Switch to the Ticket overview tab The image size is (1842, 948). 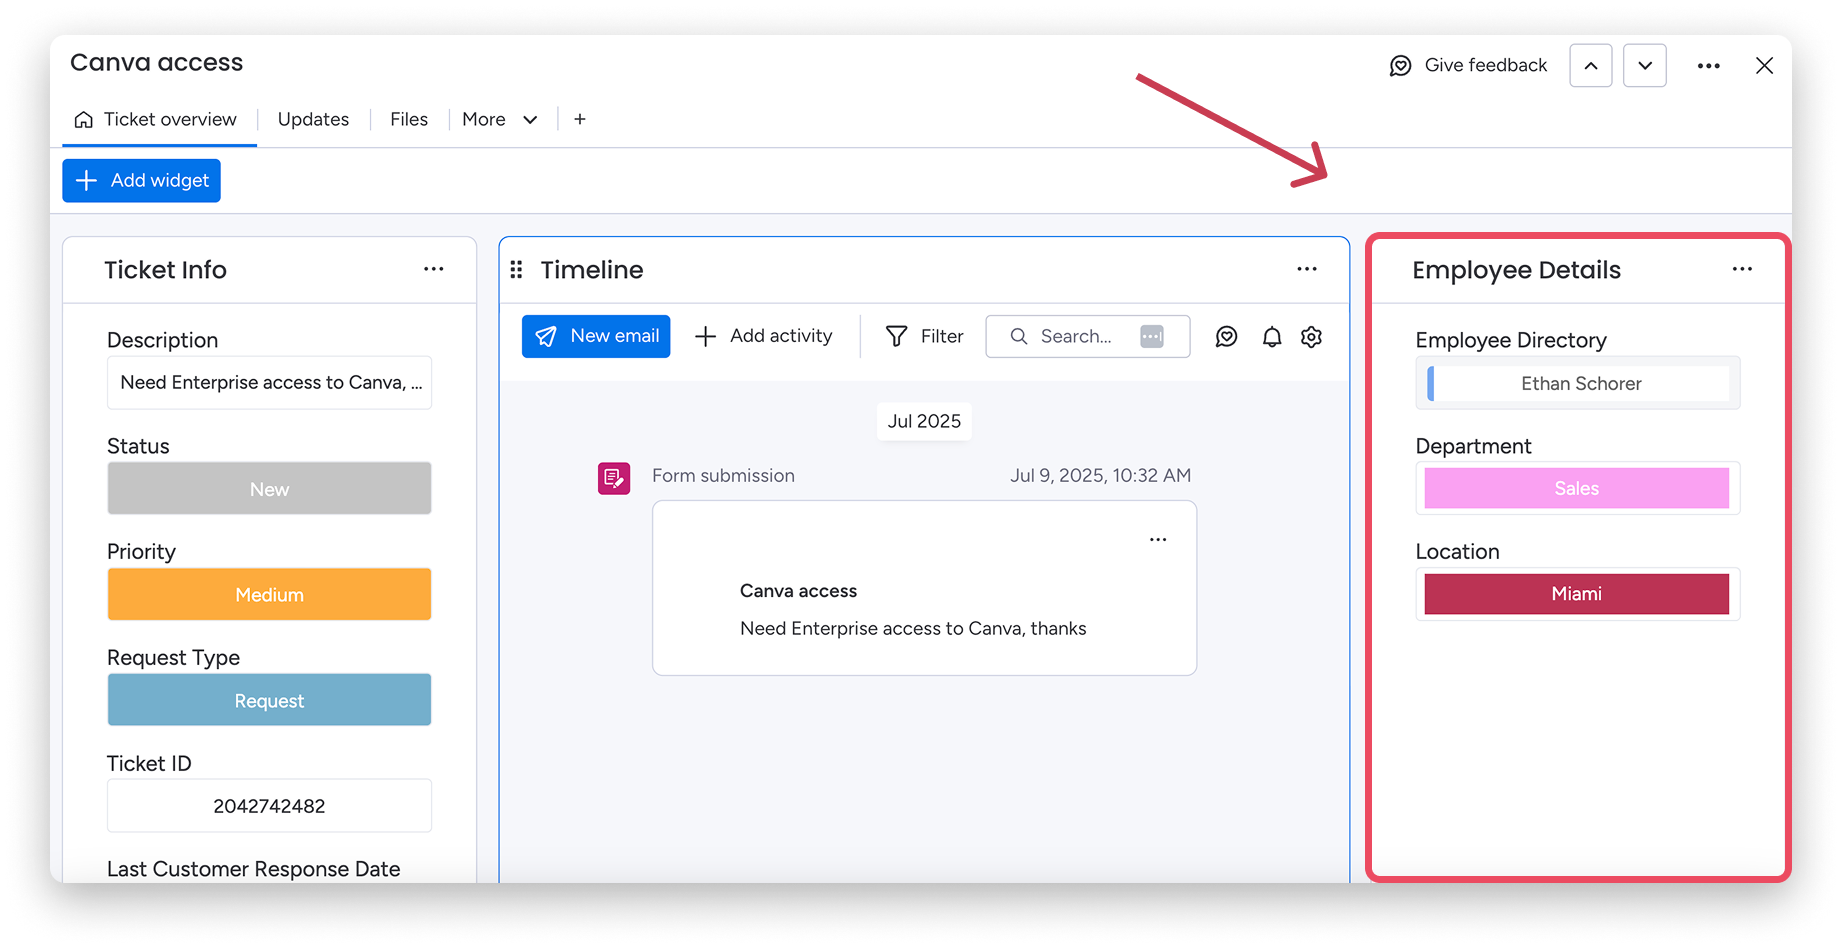tap(157, 120)
